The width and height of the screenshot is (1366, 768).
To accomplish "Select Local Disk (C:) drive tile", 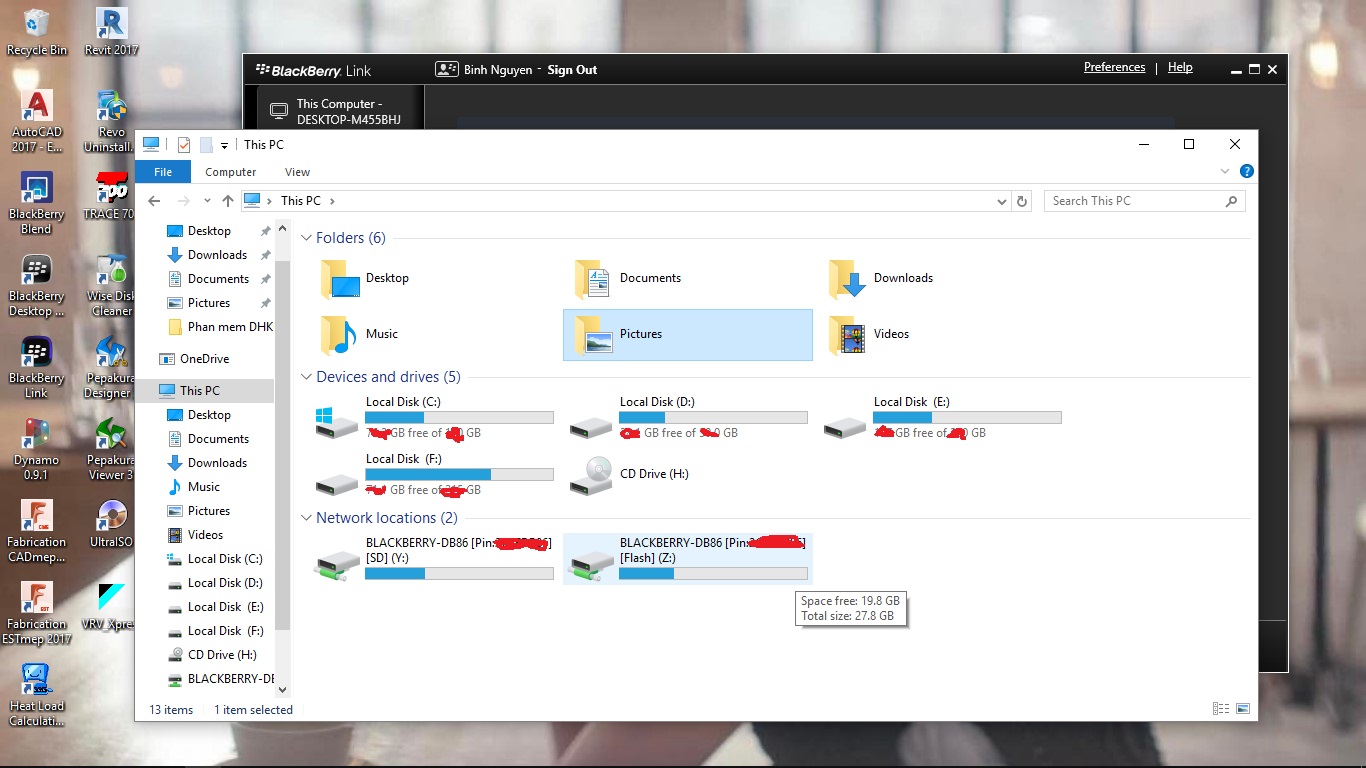I will [x=435, y=417].
